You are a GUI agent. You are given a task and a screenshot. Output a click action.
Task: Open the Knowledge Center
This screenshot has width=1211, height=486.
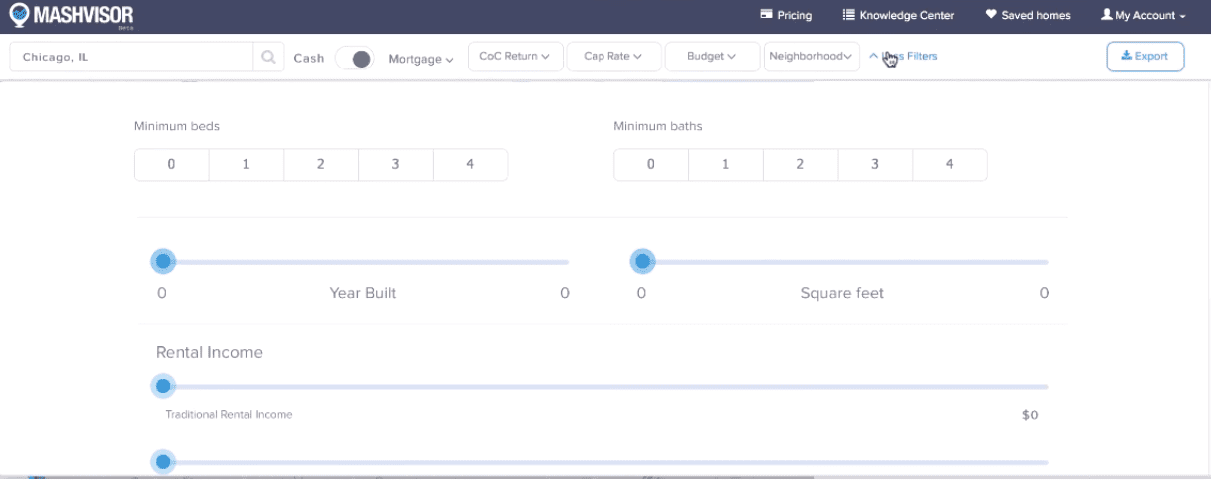898,16
